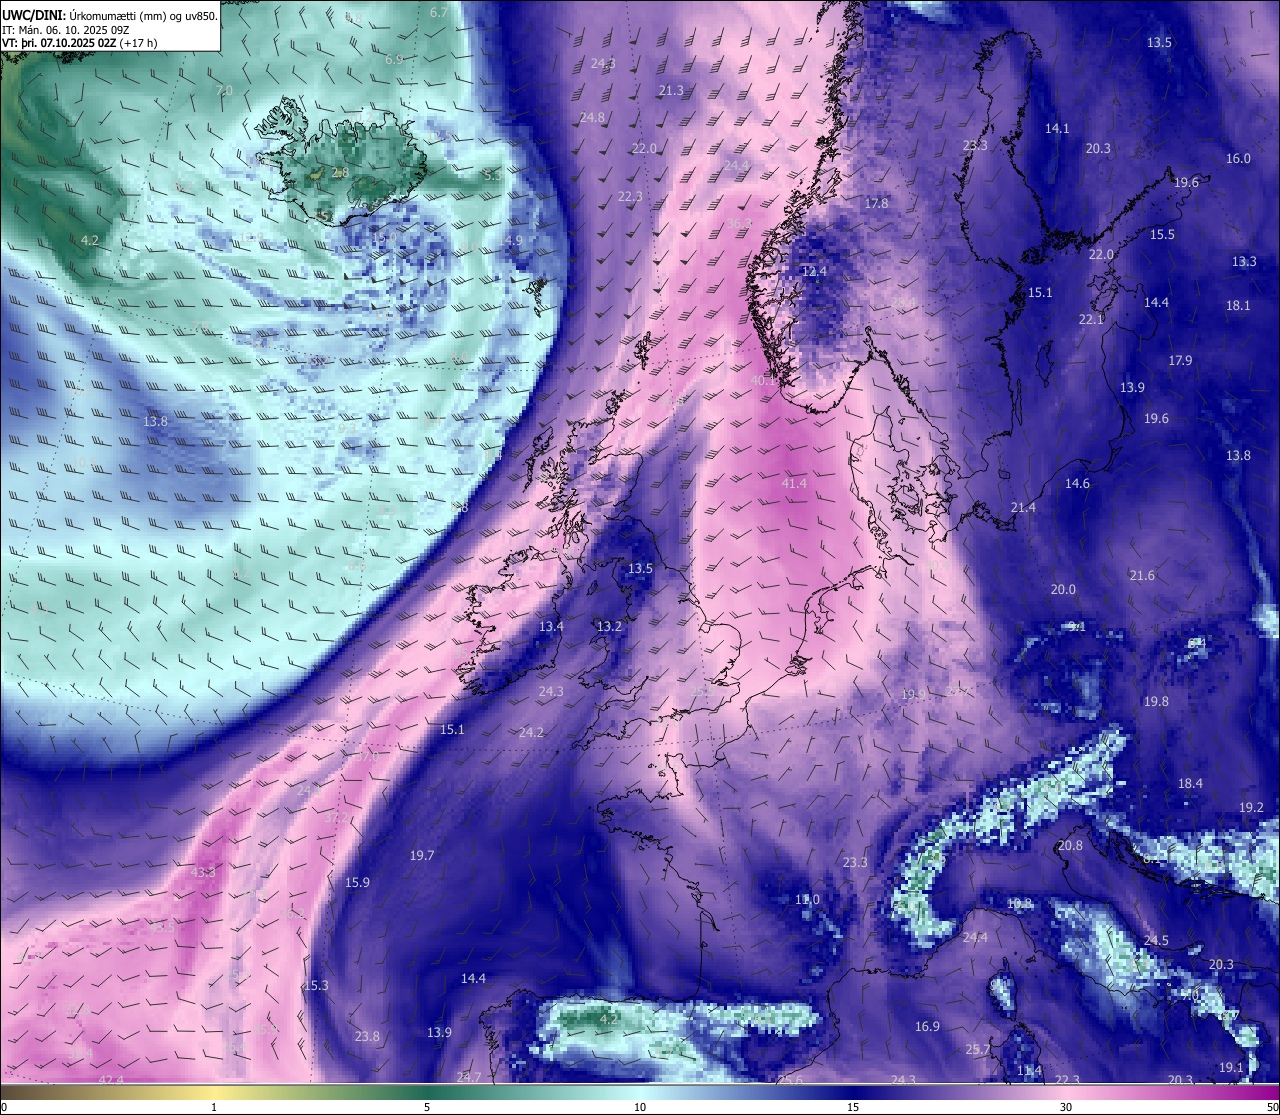This screenshot has width=1280, height=1115.
Task: Click the '24.5' value over the Balkans
Action: point(1156,941)
